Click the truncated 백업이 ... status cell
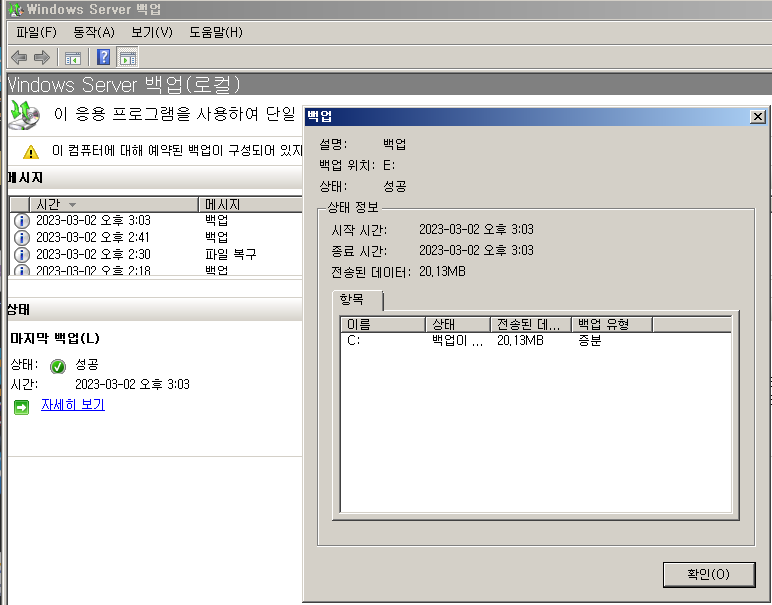Screen dimensions: 772x605 (457, 341)
